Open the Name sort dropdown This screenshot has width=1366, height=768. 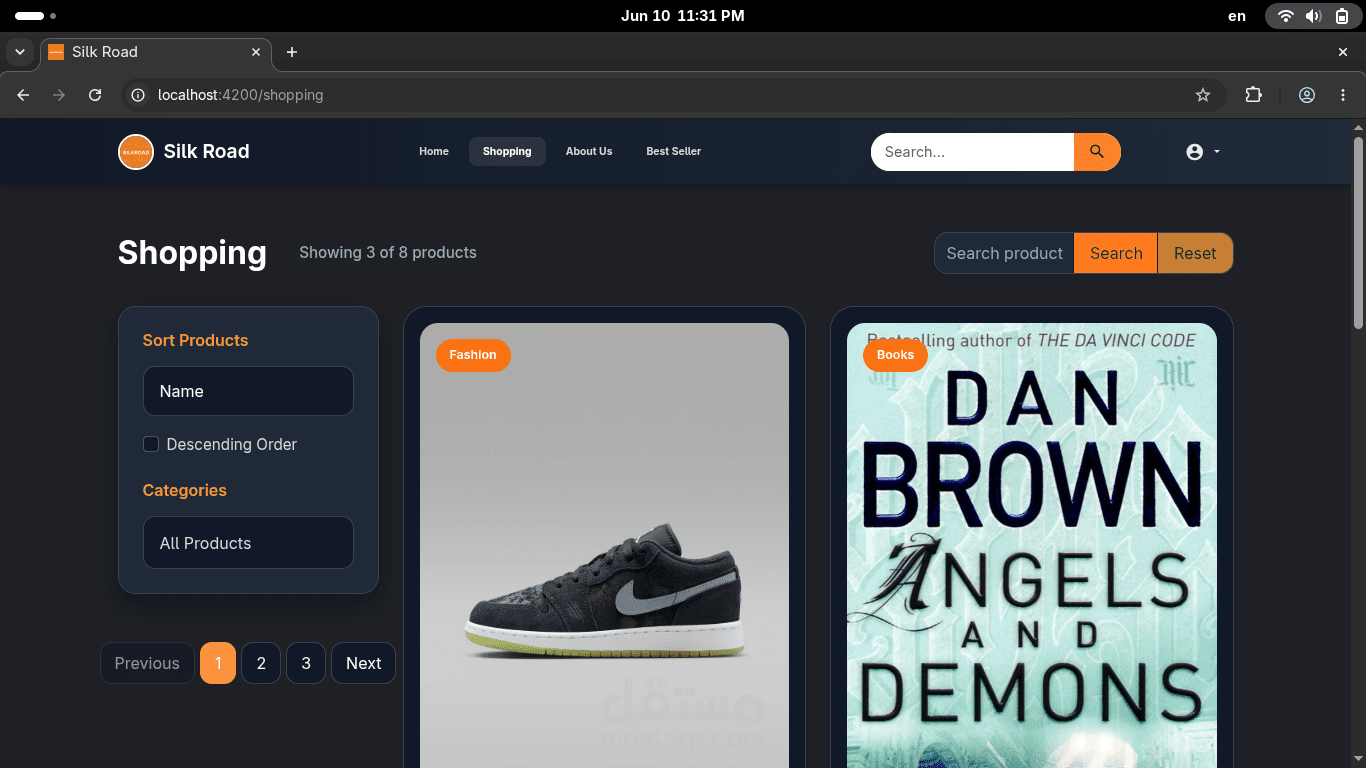[248, 391]
